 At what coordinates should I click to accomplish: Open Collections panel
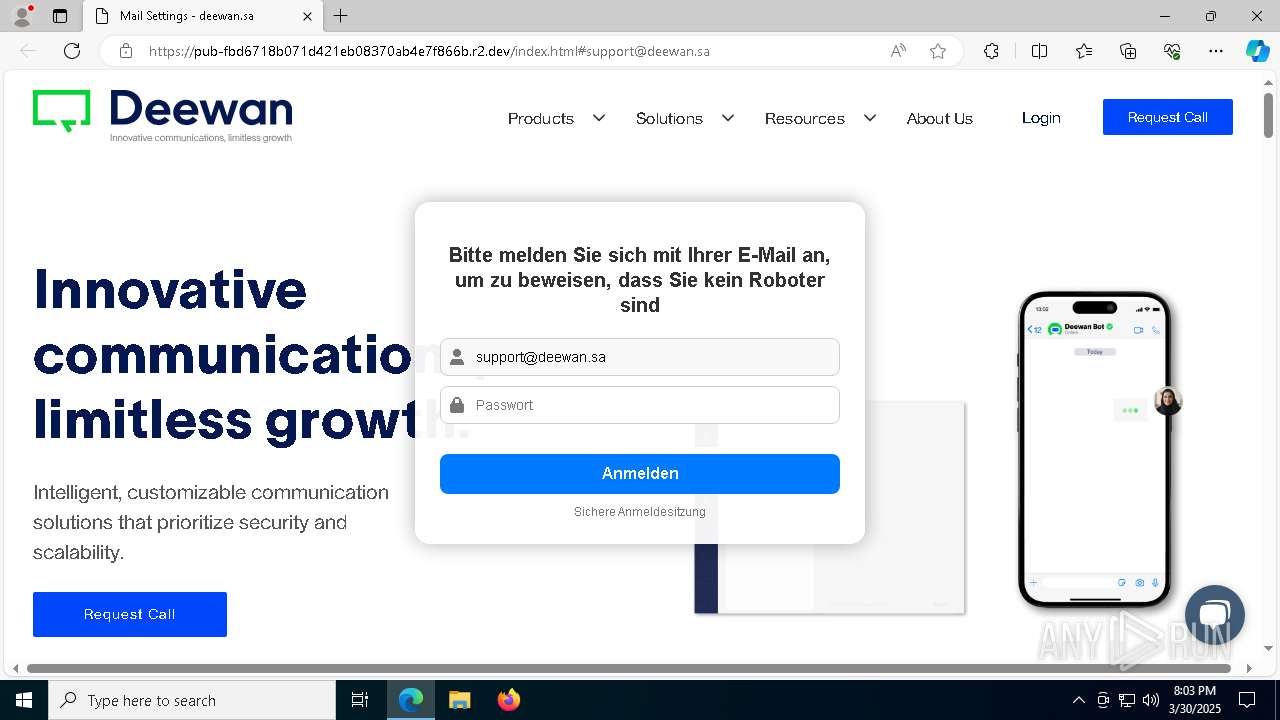coord(1128,51)
